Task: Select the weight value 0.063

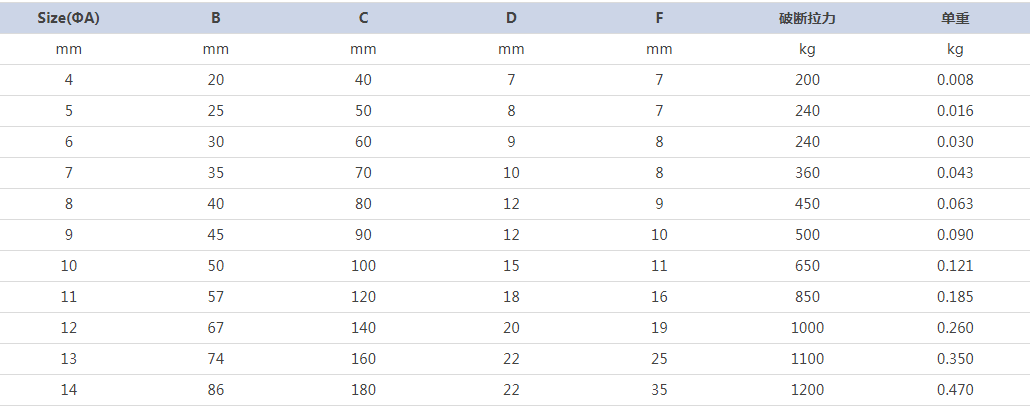Action: coord(955,204)
